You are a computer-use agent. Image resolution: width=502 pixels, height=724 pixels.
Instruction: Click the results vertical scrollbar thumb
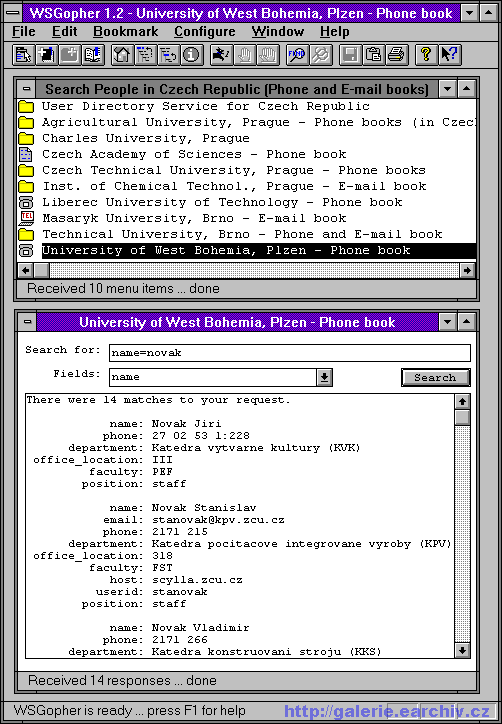tap(462, 417)
